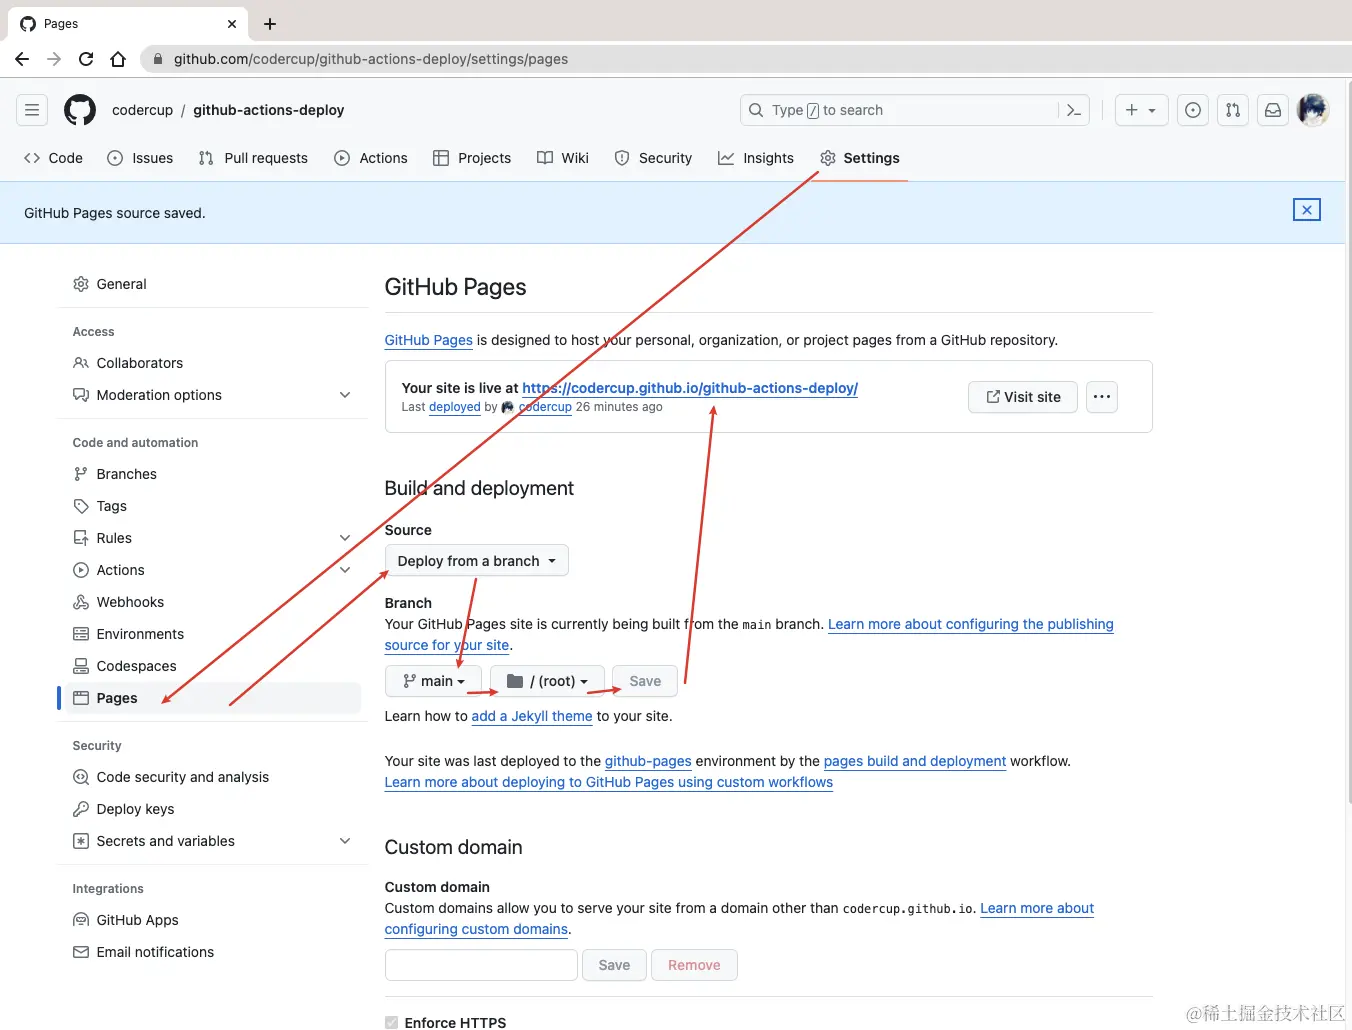Open the issues icon in header
This screenshot has width=1352, height=1030.
[1193, 110]
